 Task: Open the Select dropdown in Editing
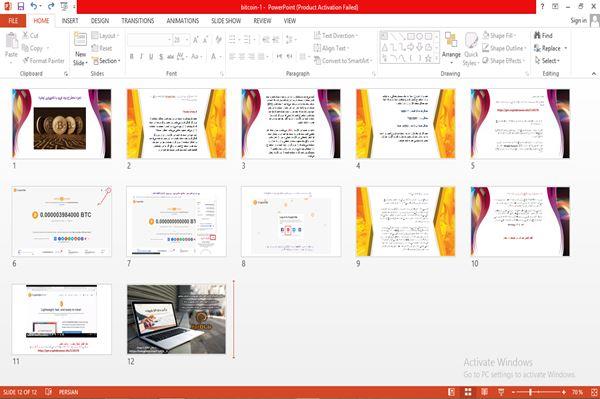click(x=548, y=60)
